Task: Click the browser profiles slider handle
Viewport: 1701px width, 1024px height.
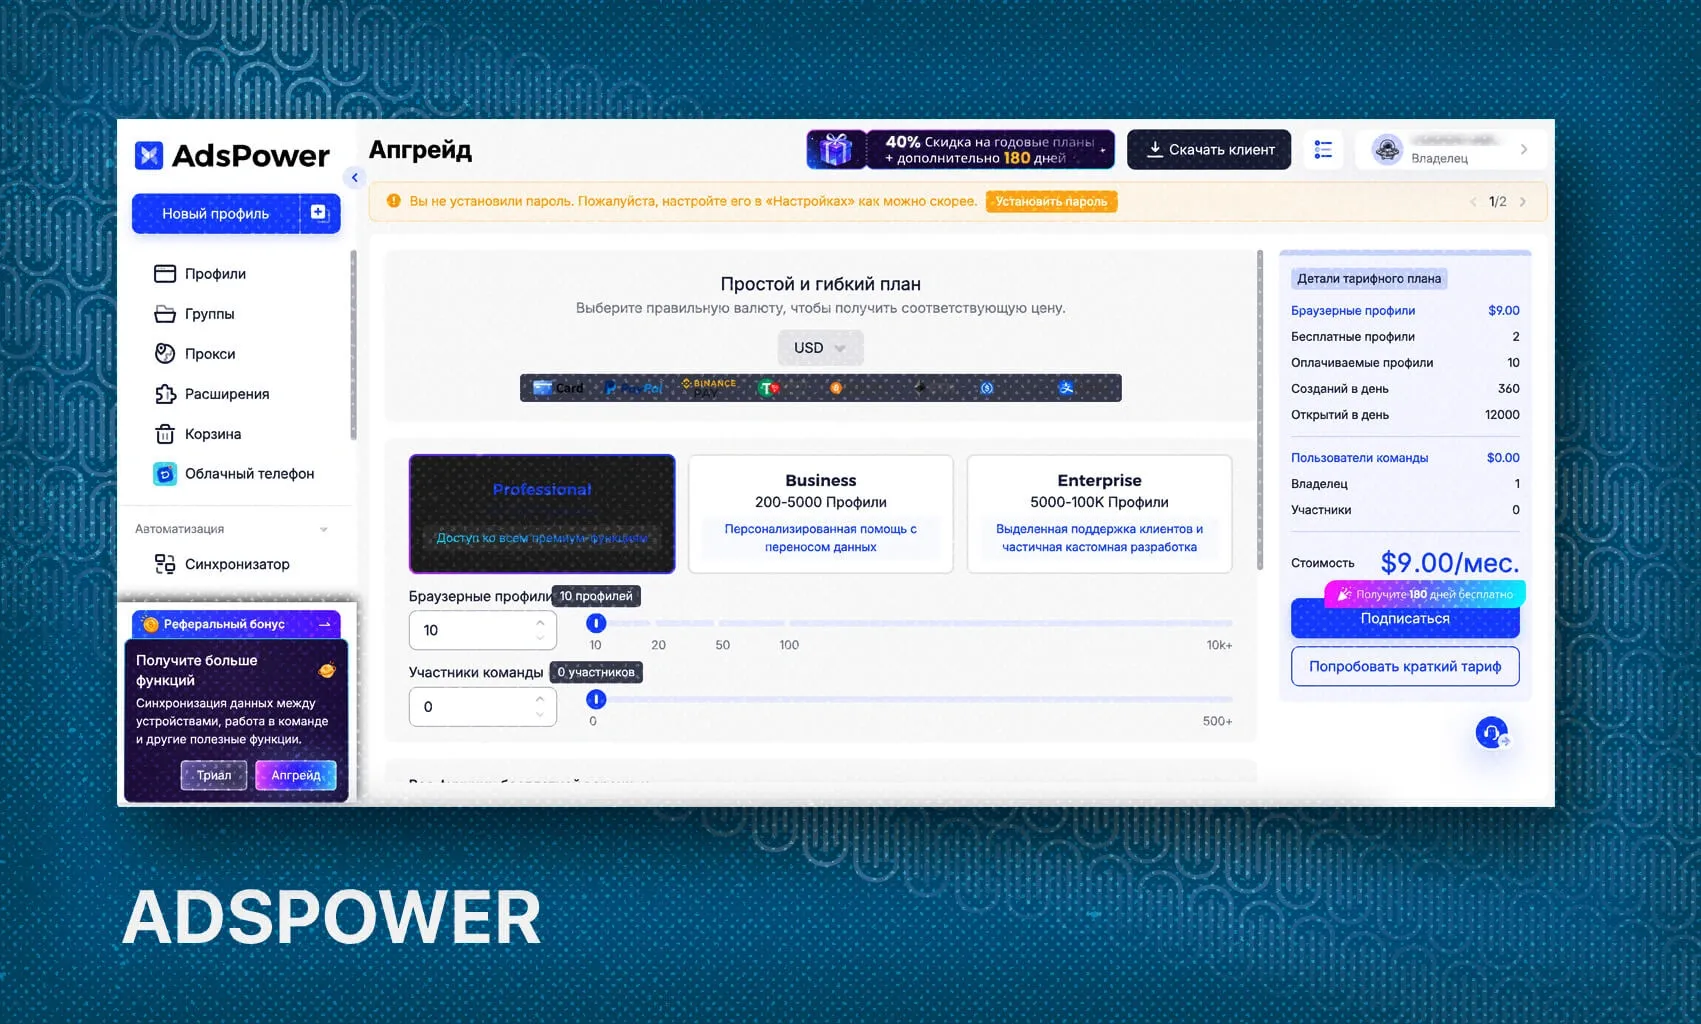Action: [x=596, y=623]
